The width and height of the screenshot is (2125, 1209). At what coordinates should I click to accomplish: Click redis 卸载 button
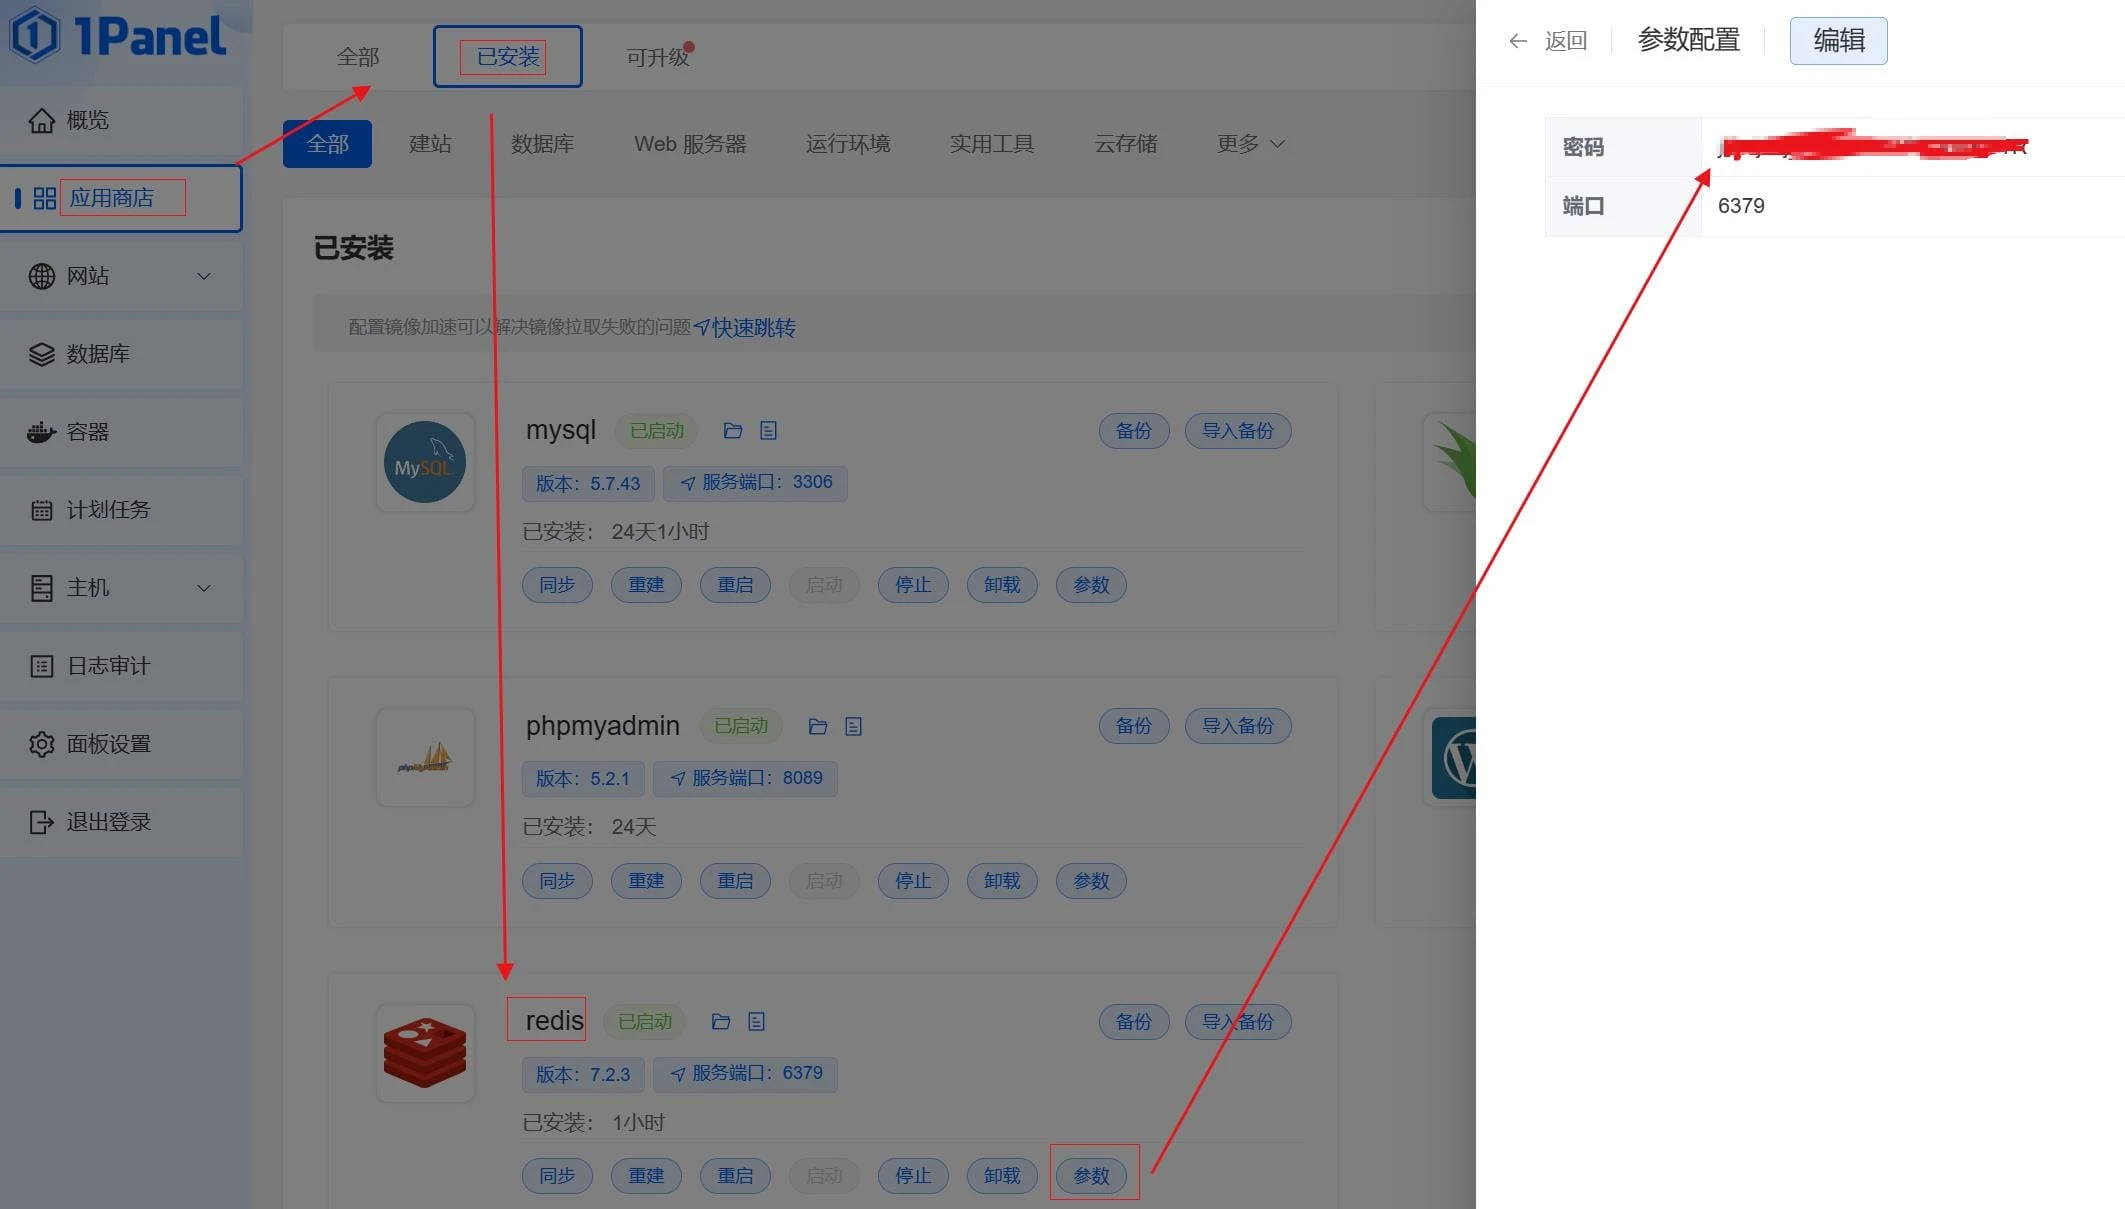click(1002, 1176)
